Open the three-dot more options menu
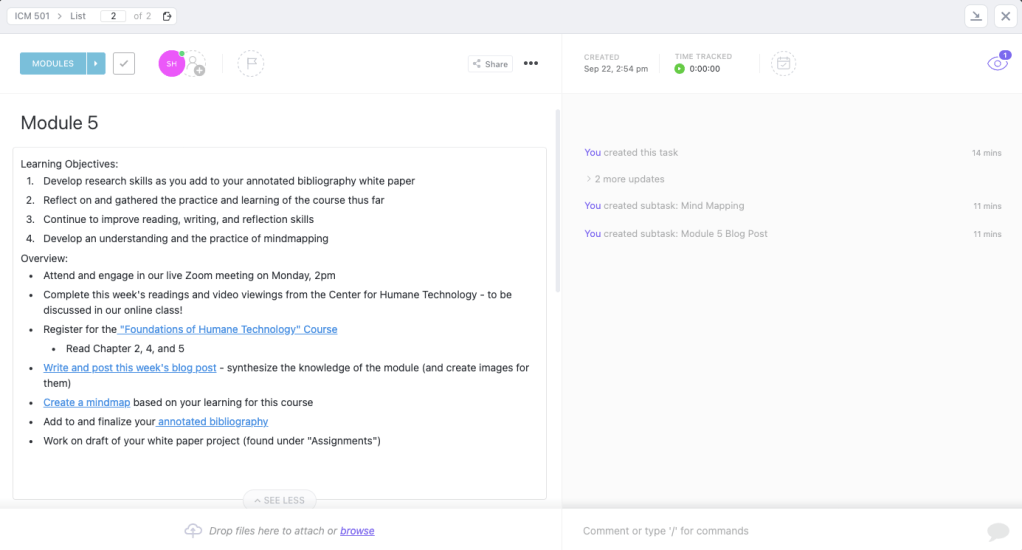1022x550 pixels. click(531, 64)
